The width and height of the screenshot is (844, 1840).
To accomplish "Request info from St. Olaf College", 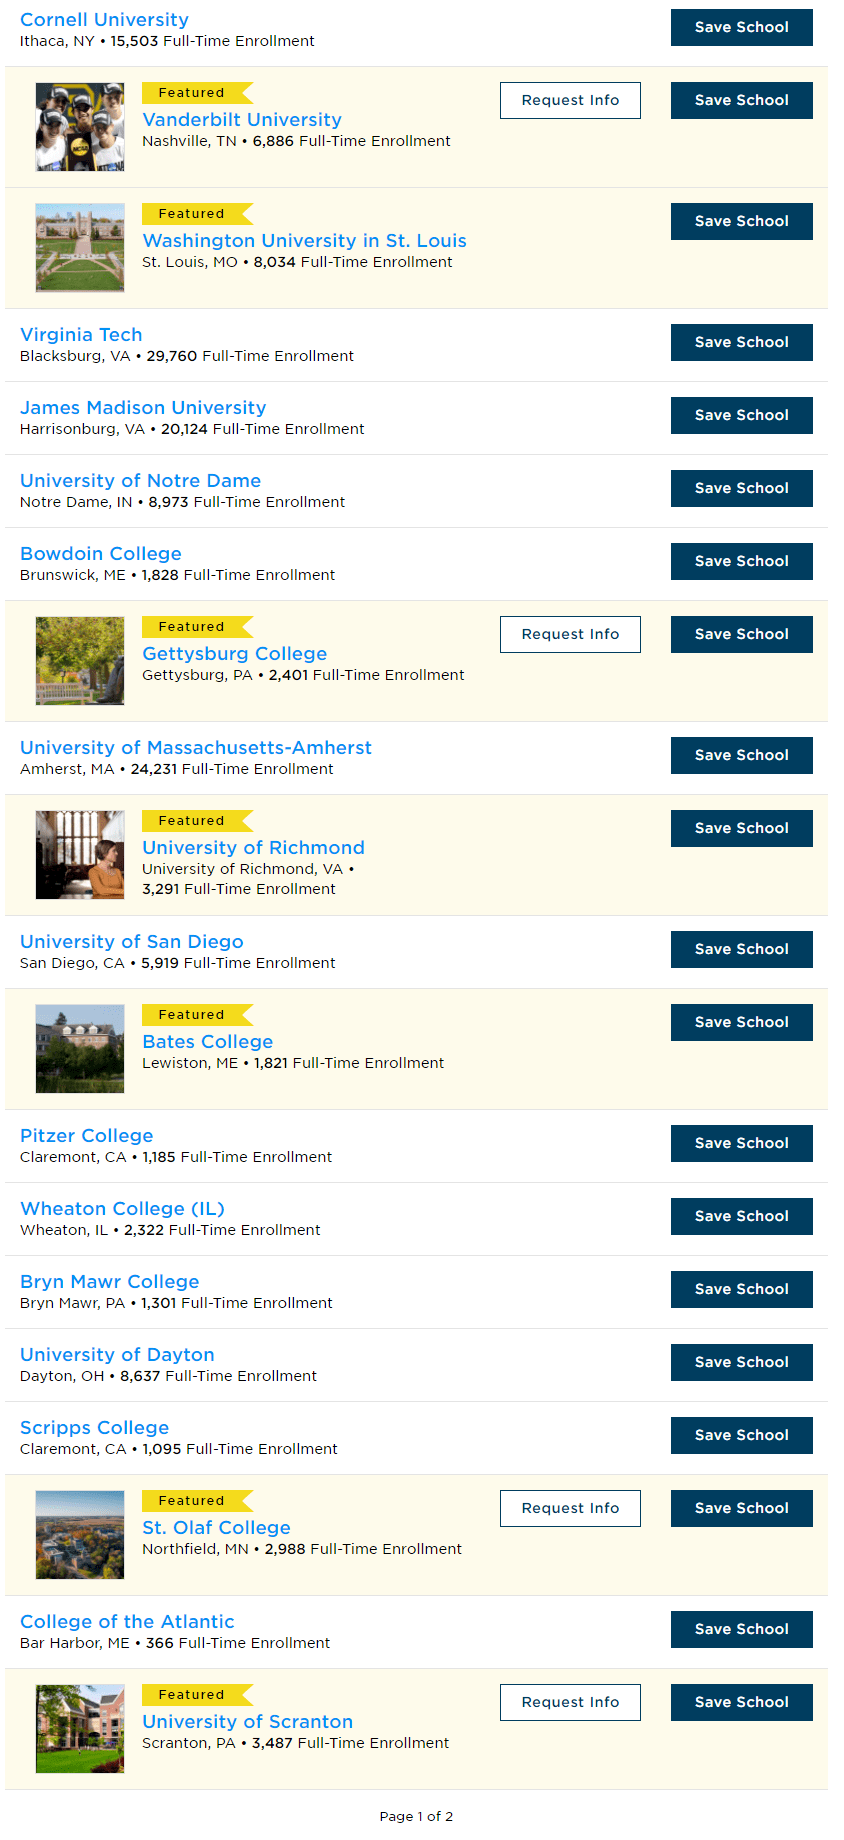I will [x=570, y=1508].
